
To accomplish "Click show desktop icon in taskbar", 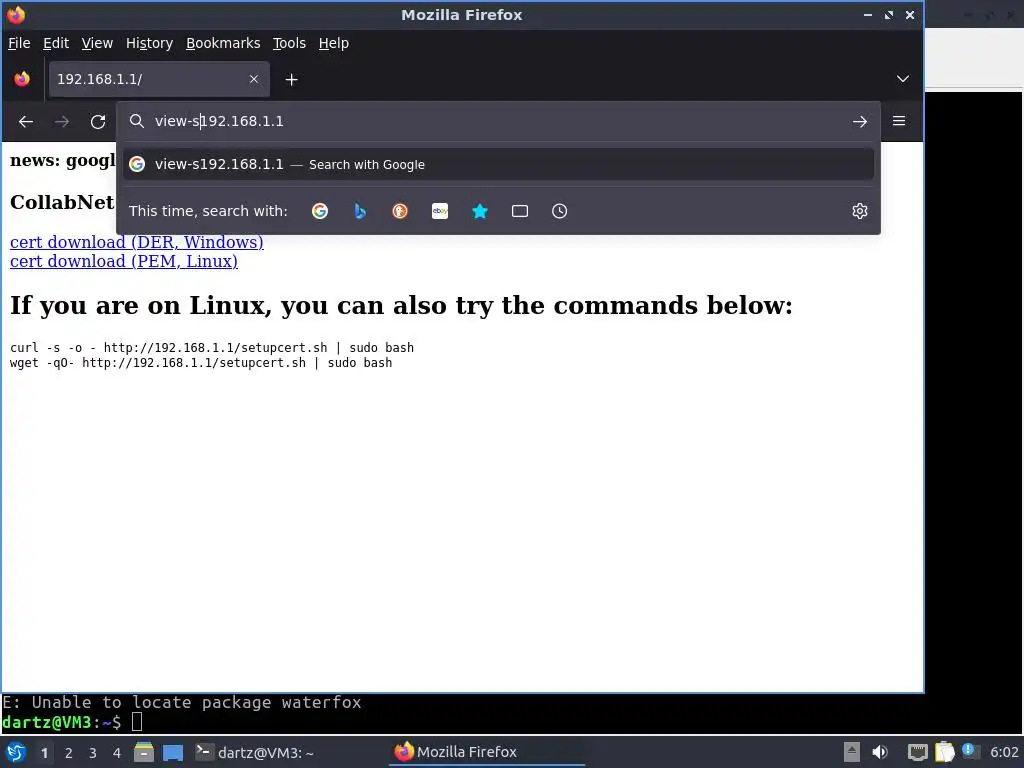I will click(x=173, y=752).
